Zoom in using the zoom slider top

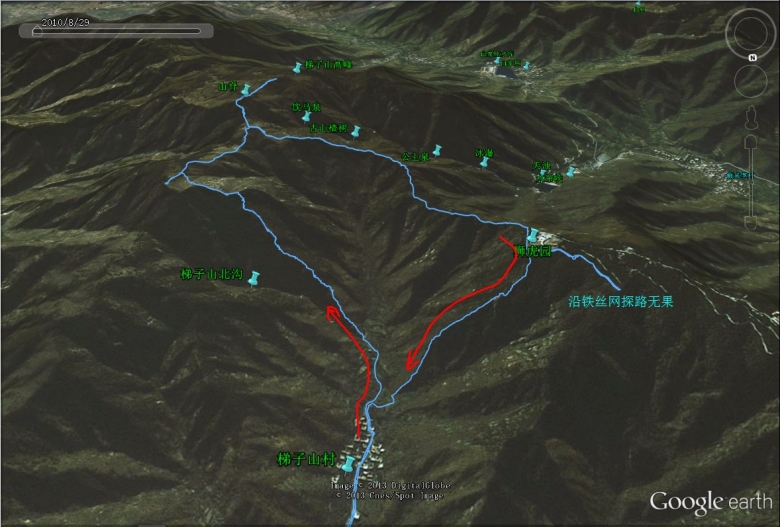tap(751, 142)
